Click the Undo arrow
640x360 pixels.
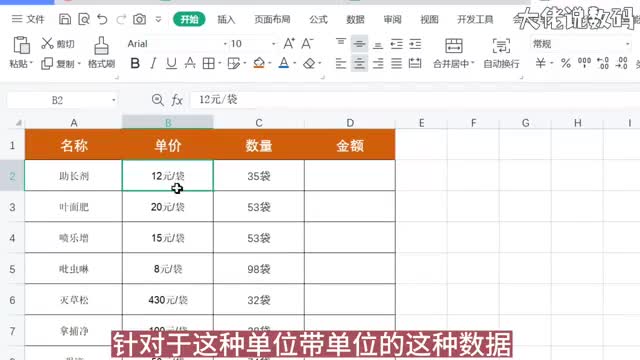tap(102, 19)
